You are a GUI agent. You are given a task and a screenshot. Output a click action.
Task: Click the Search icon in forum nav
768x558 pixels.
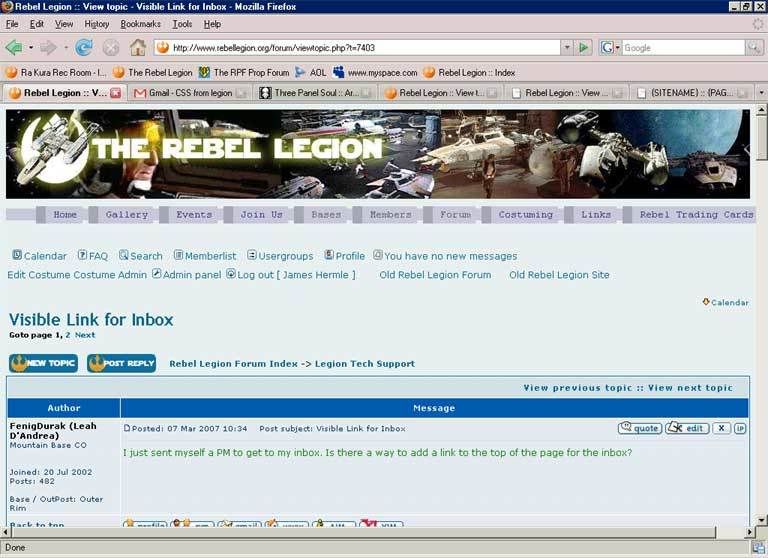[x=123, y=255]
